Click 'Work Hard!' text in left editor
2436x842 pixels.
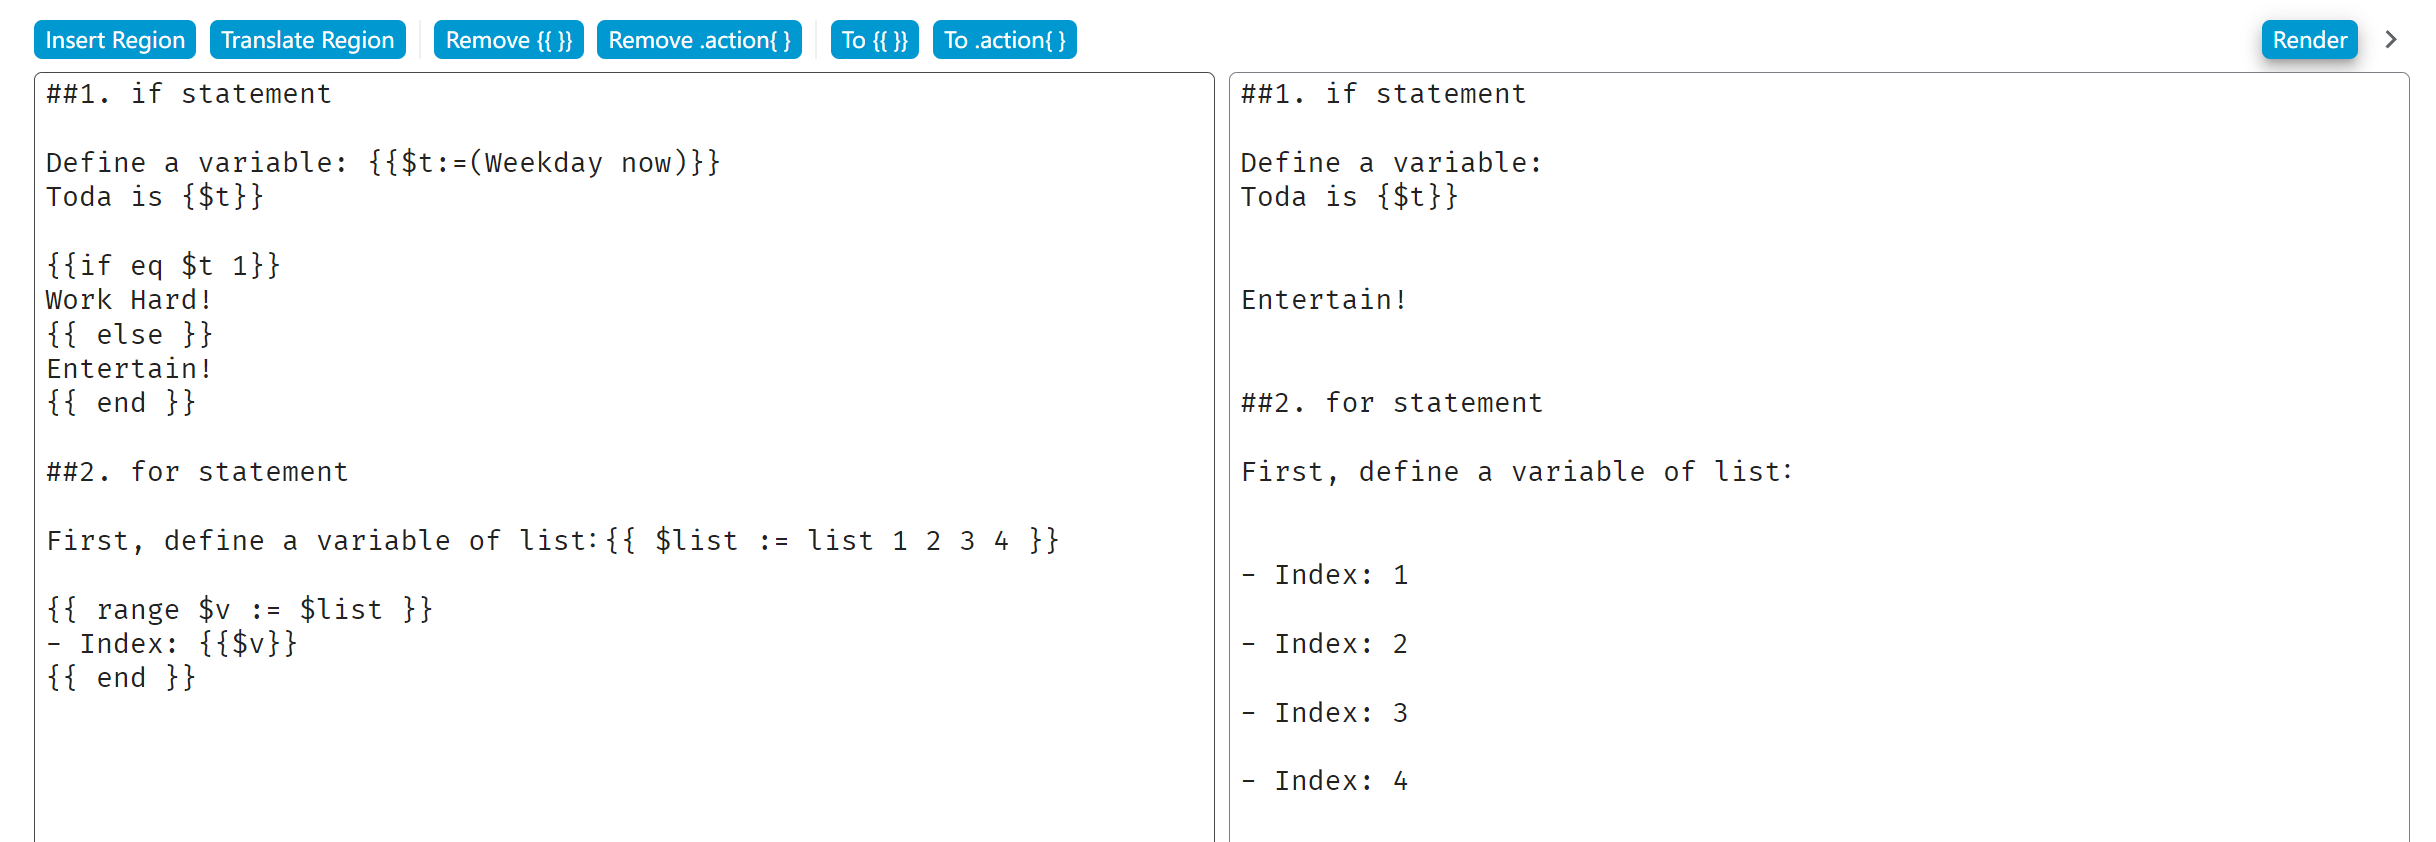click(x=129, y=300)
